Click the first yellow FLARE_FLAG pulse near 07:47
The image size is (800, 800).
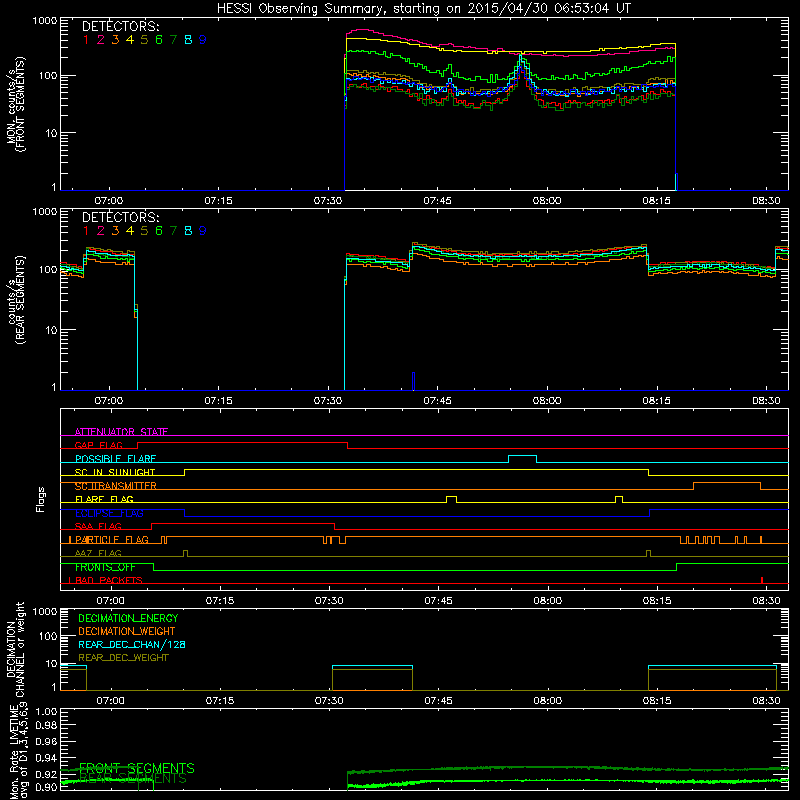(x=451, y=497)
